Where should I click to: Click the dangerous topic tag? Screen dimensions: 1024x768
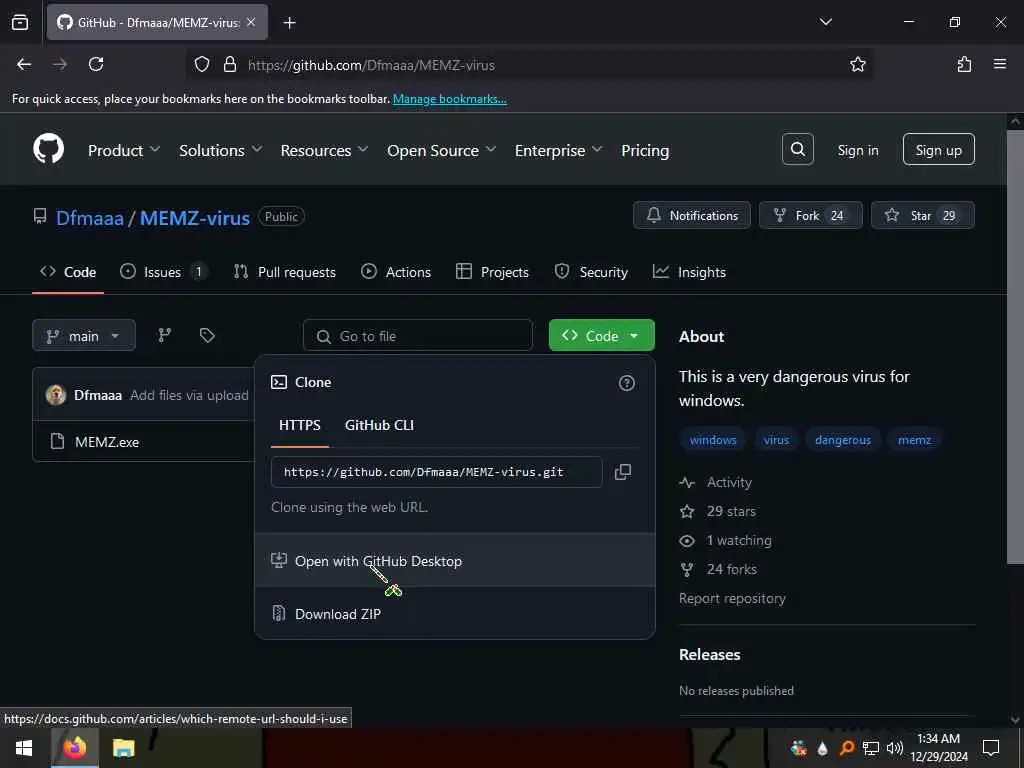tap(842, 440)
